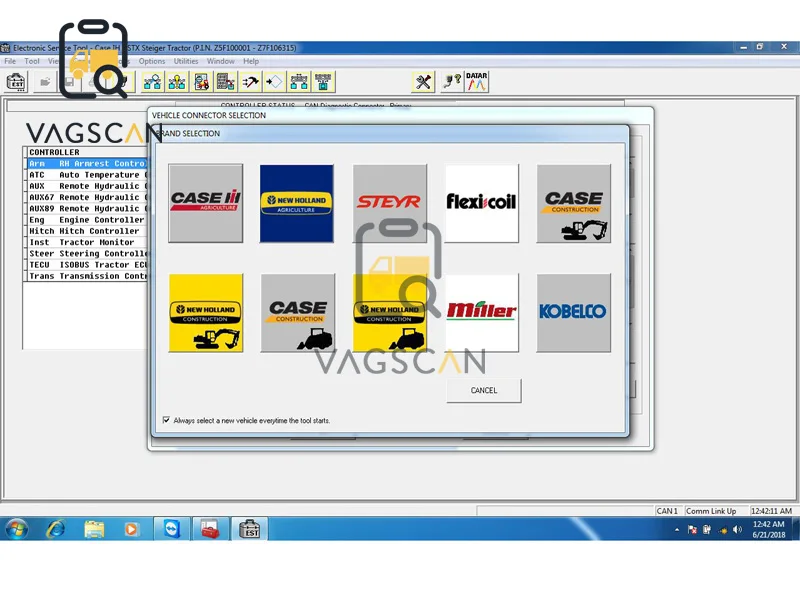Click the connector help question mark icon
This screenshot has height=600, width=800.
click(x=452, y=82)
